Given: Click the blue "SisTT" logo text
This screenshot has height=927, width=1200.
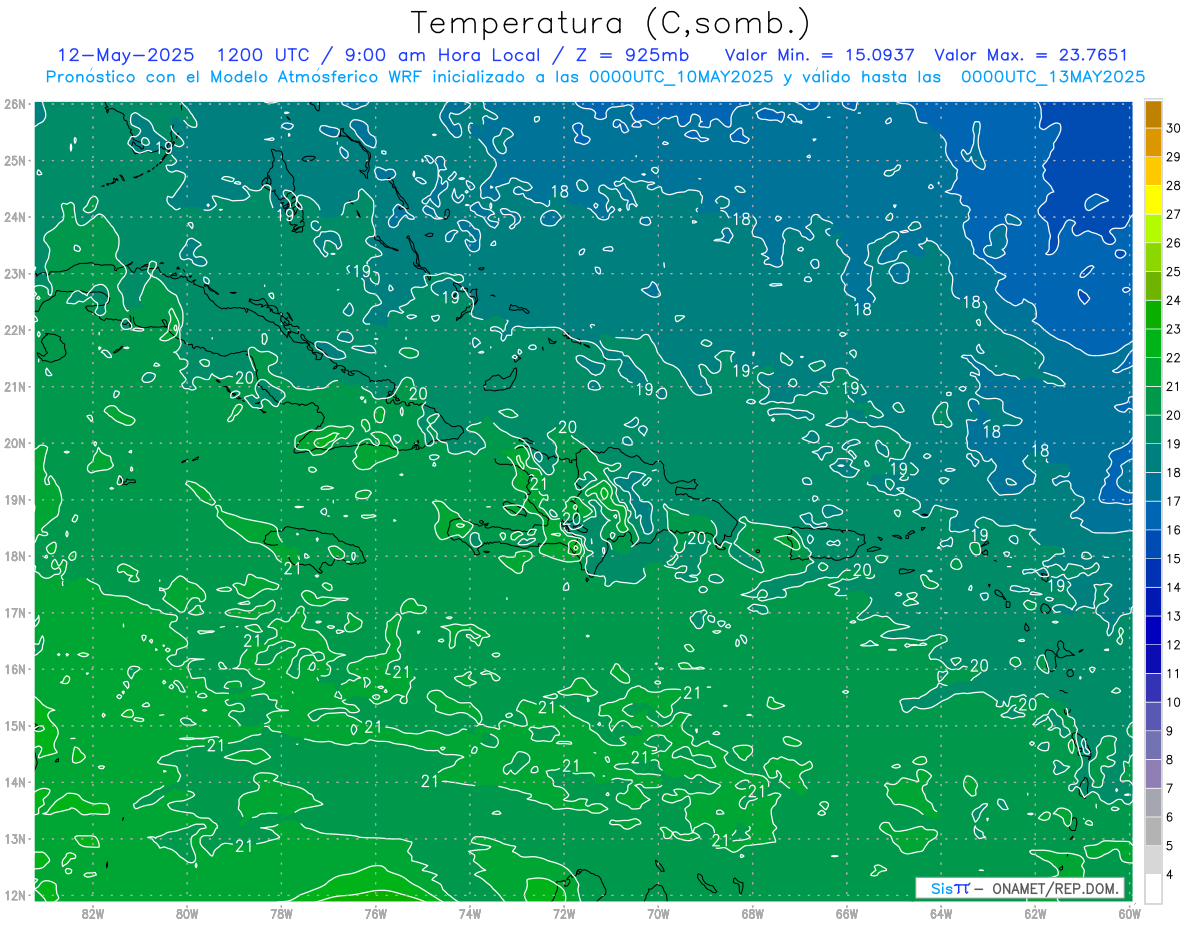Looking at the screenshot, I should click(950, 888).
